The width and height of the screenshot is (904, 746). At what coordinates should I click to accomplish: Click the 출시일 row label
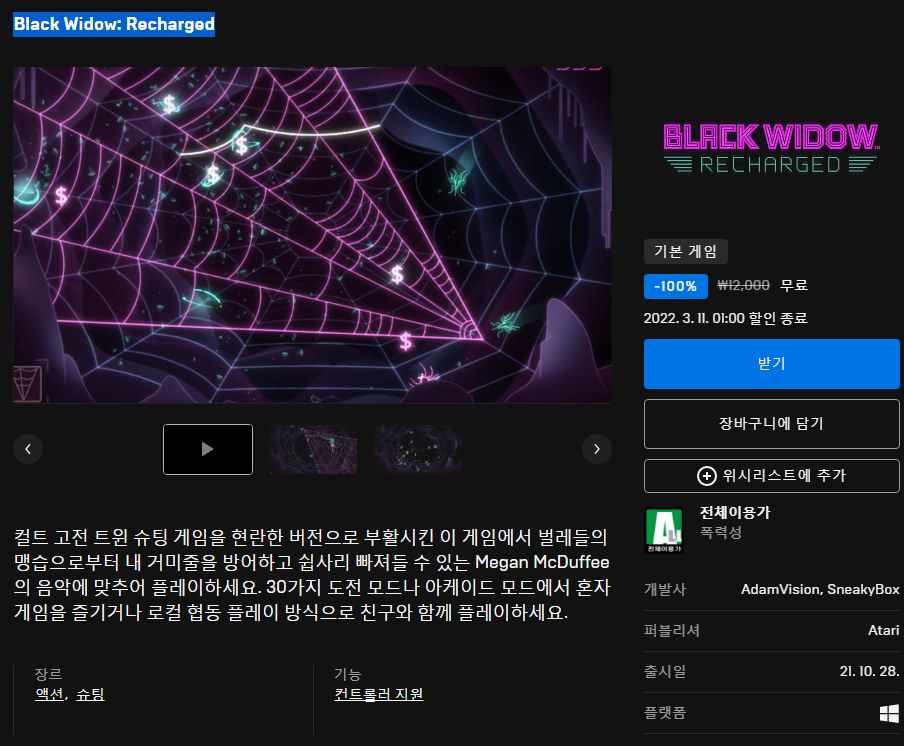(665, 672)
